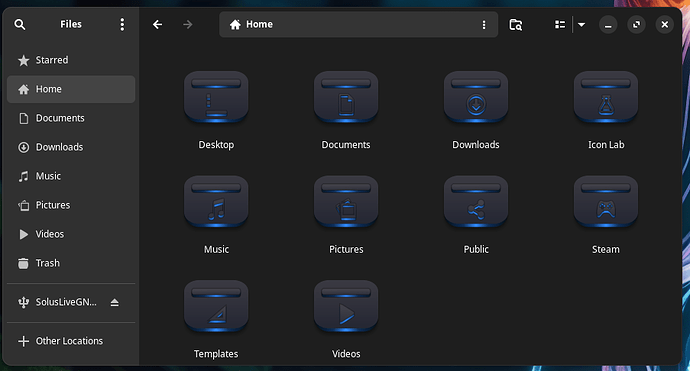Screen dimensions: 690x371
Task: Select the Icon Lab folder icon
Action: click(606, 97)
